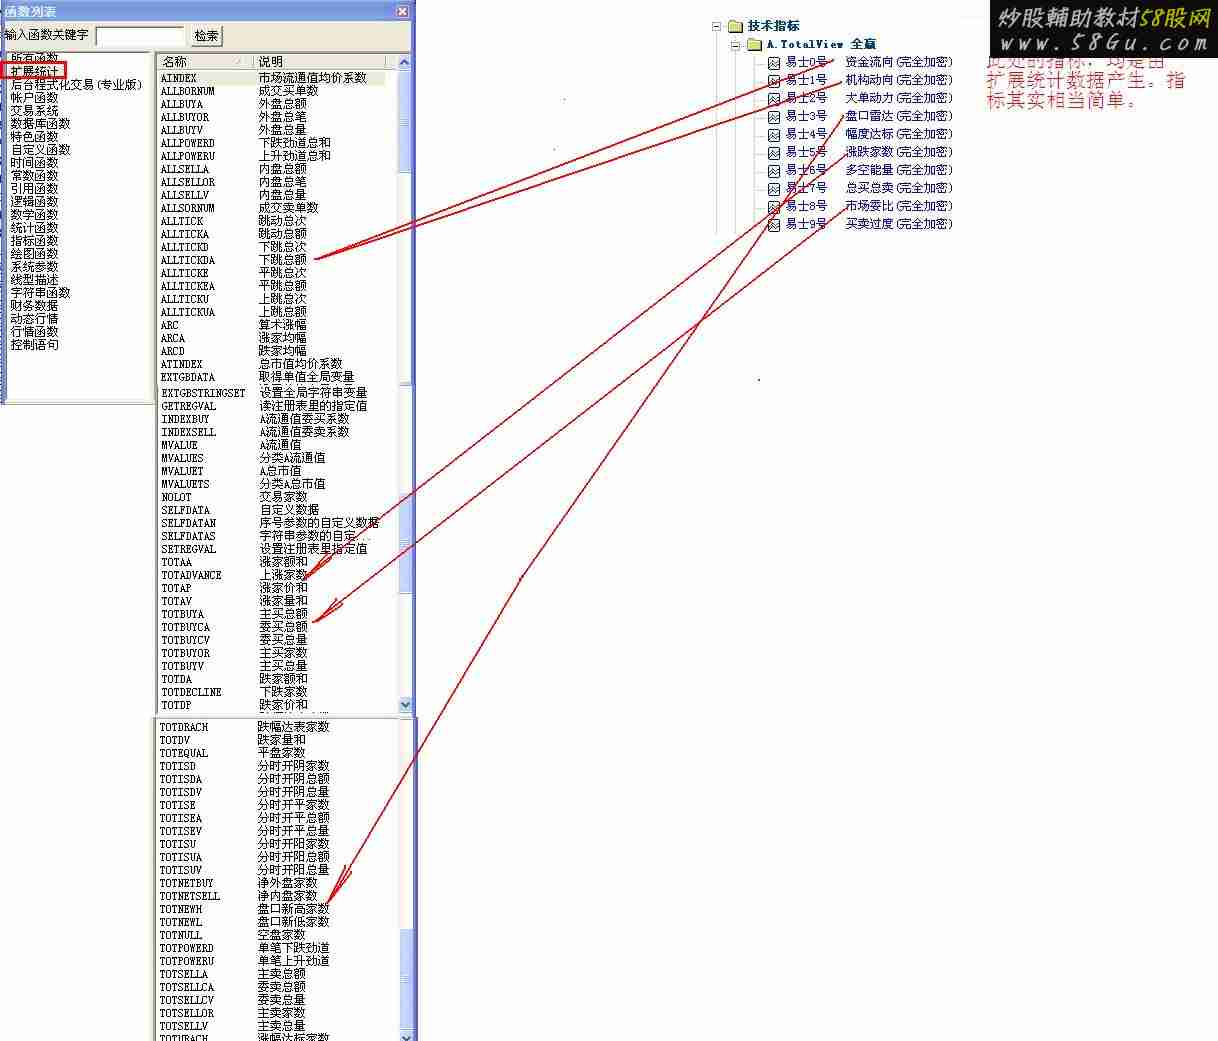Select the 引用函数 category
Image resolution: width=1218 pixels, height=1041 pixels.
34,188
